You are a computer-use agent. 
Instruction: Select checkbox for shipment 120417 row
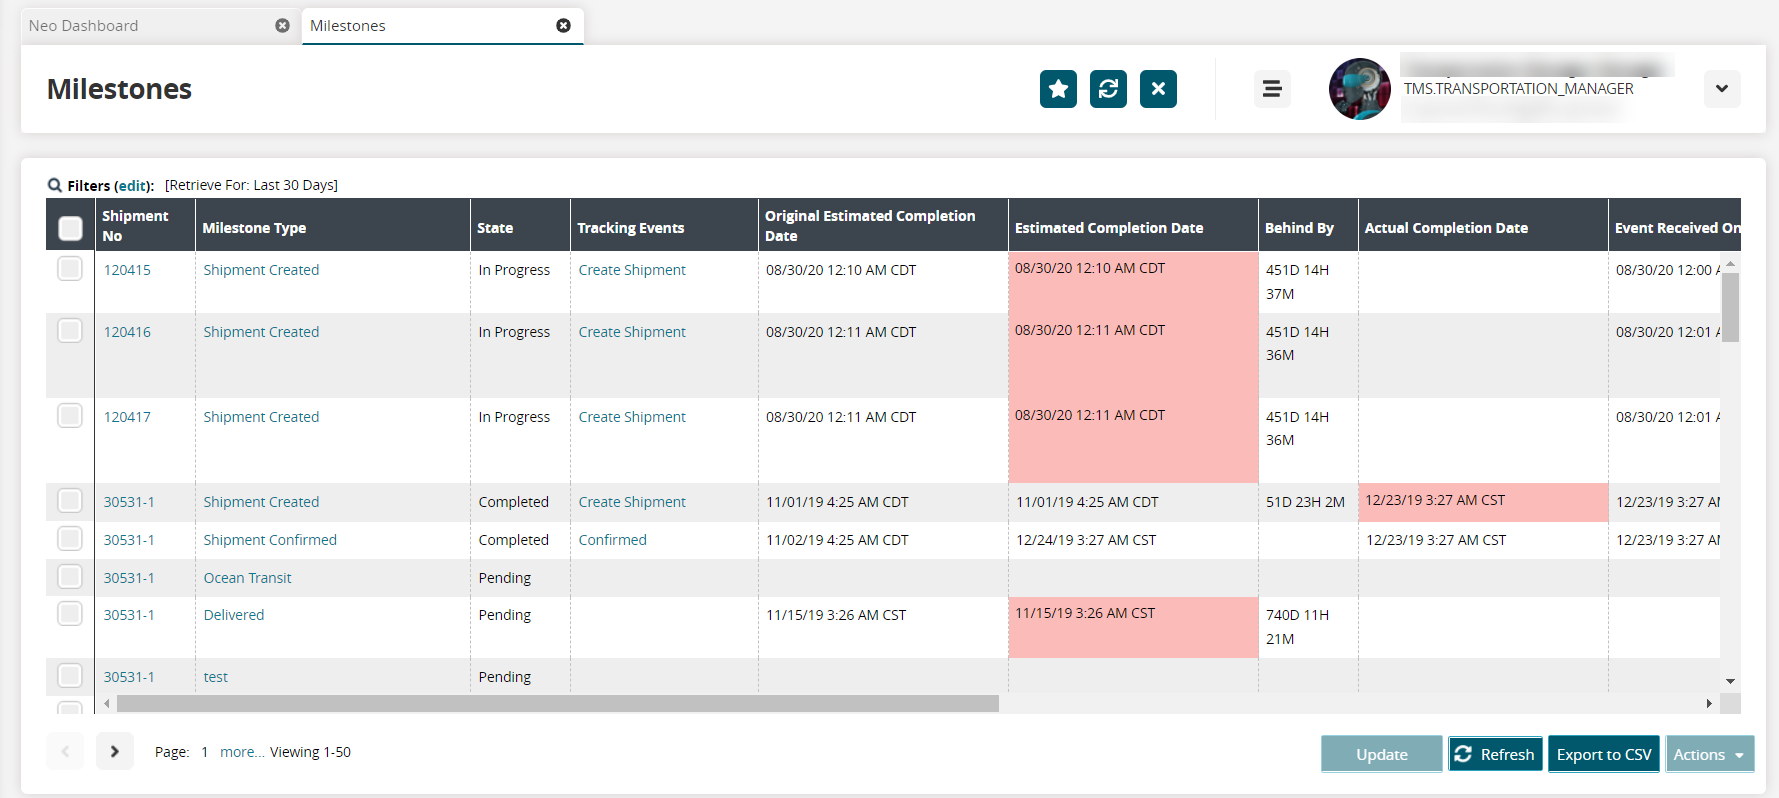(70, 415)
